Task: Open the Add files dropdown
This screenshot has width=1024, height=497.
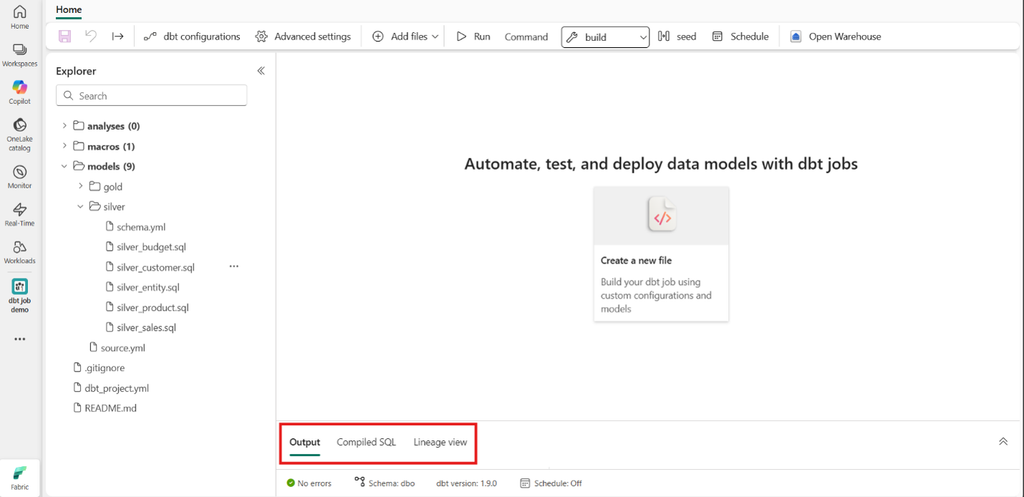Action: click(x=405, y=37)
